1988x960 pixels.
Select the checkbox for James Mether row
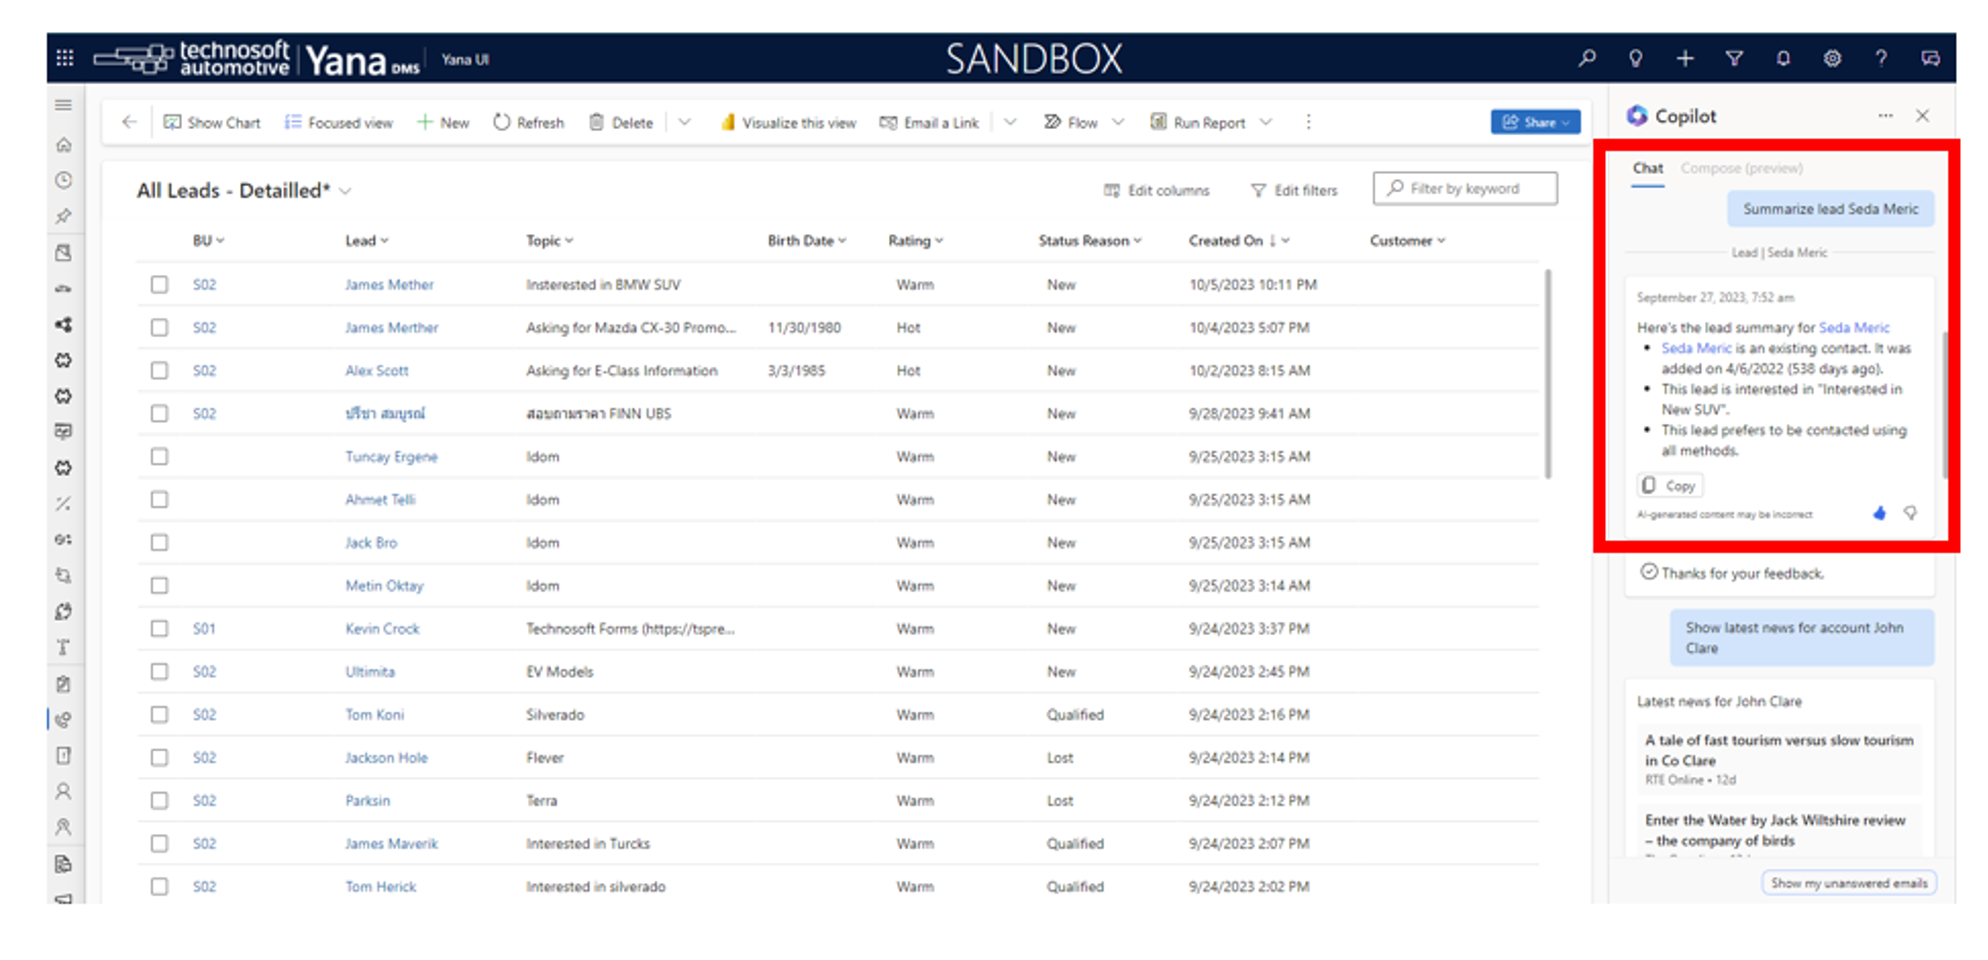click(x=159, y=285)
